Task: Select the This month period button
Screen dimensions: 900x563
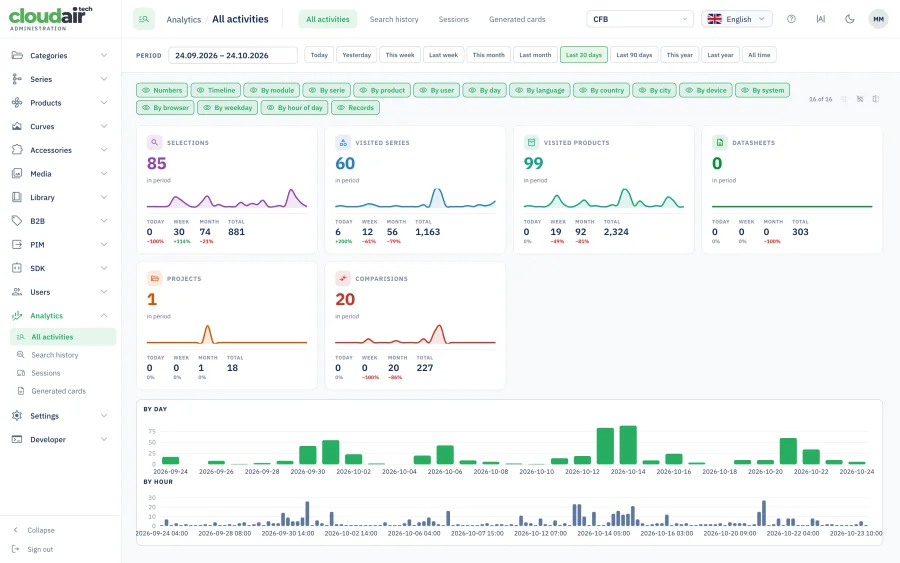Action: click(488, 55)
